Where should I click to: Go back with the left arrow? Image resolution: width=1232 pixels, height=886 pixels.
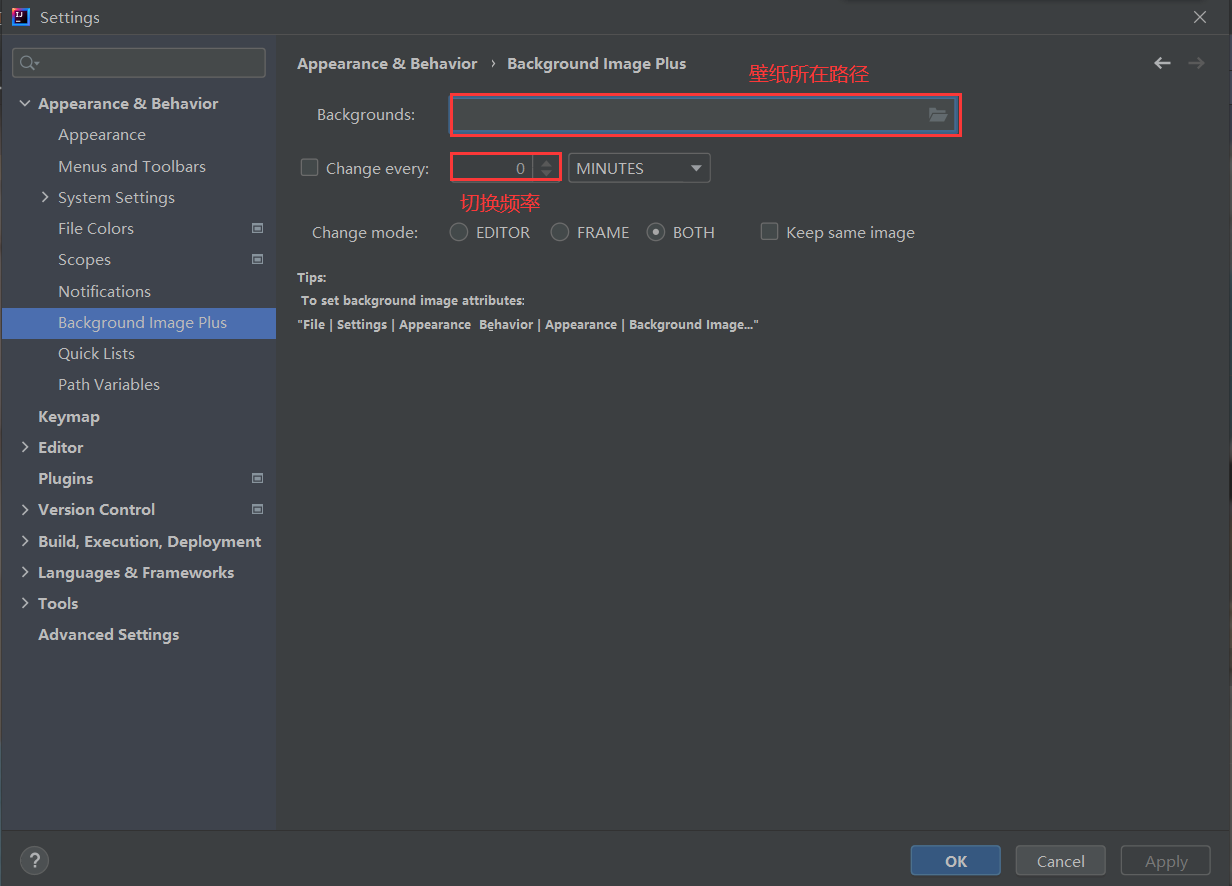[1162, 63]
